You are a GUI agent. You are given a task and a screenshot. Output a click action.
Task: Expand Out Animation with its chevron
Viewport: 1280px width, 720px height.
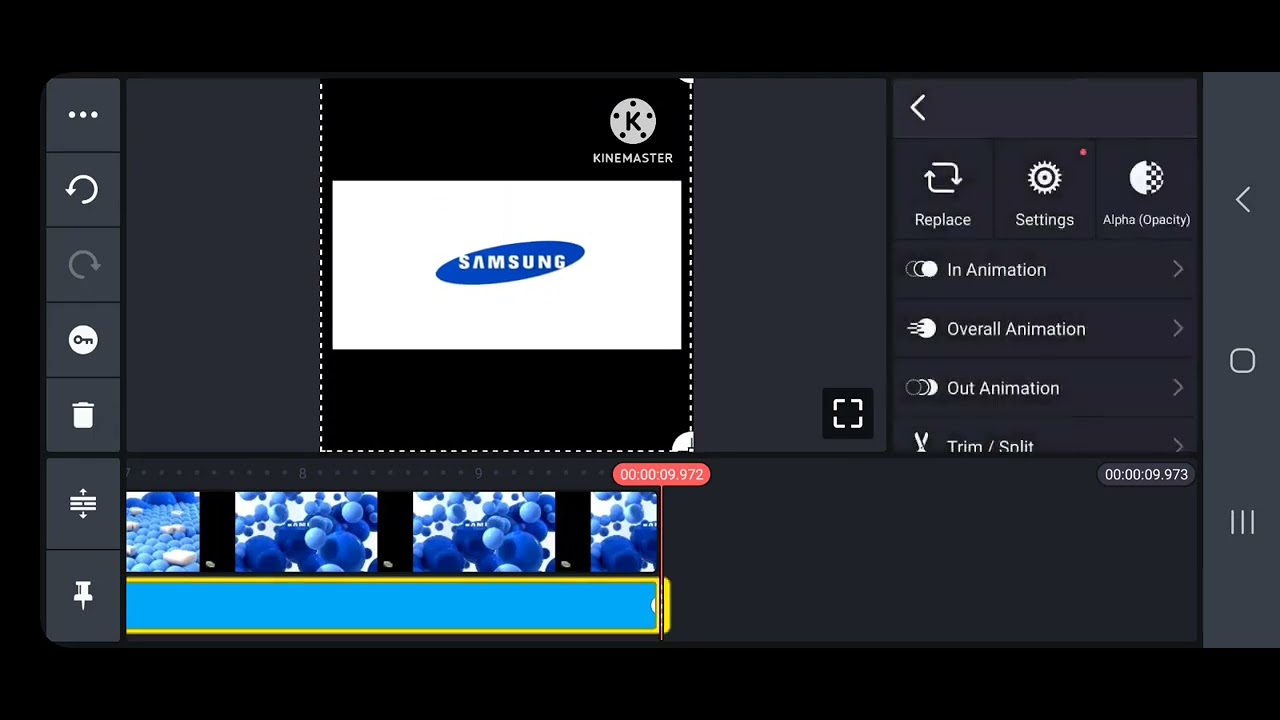click(1178, 388)
